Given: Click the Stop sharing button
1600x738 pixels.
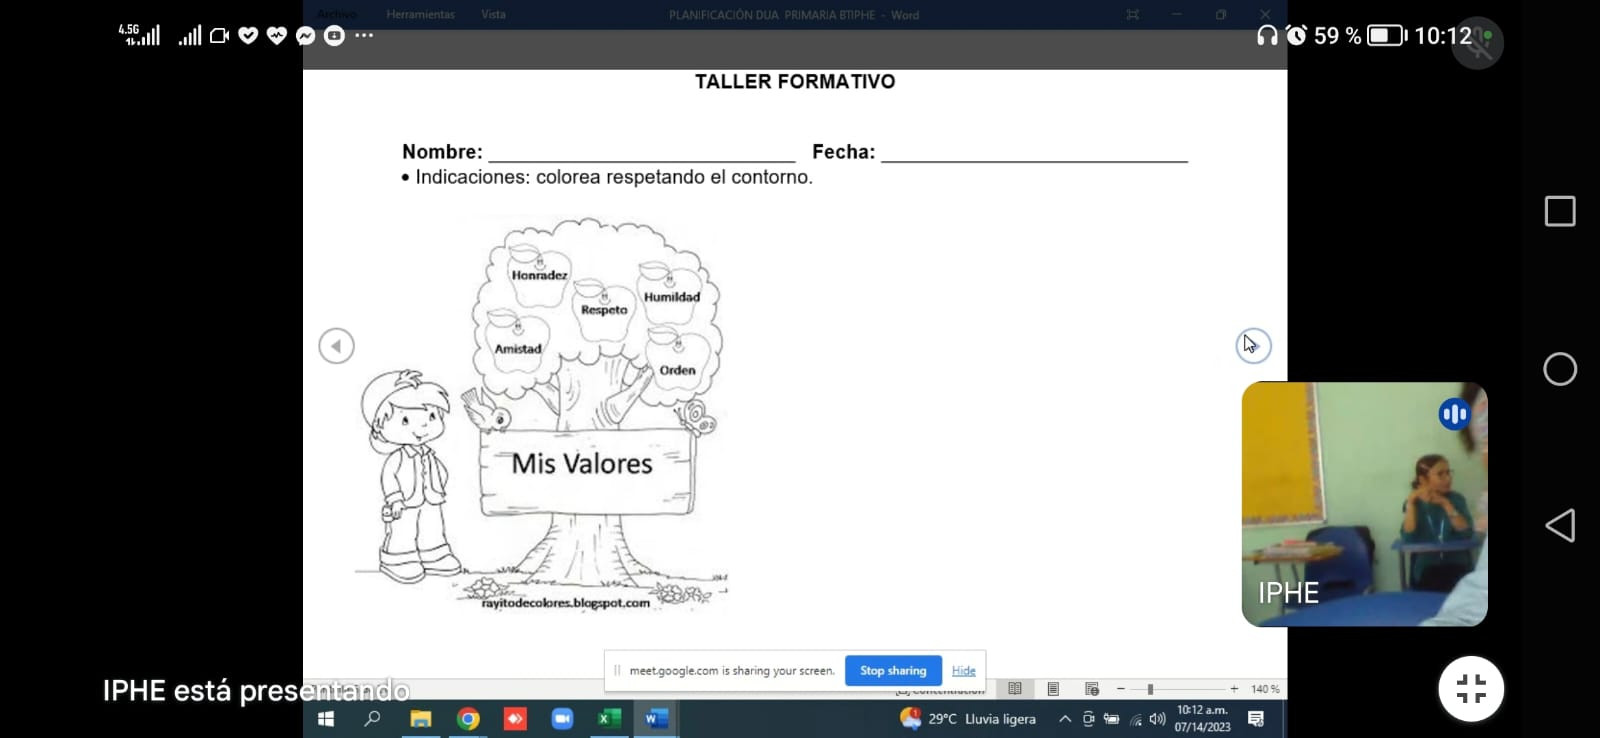Looking at the screenshot, I should (893, 671).
